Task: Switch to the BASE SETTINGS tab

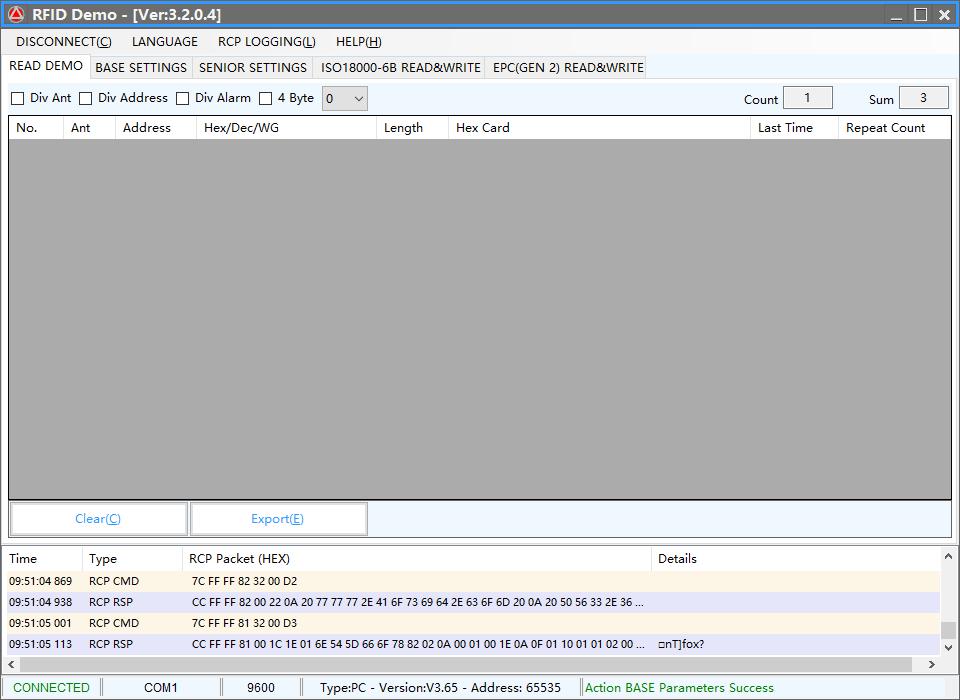Action: (x=141, y=68)
